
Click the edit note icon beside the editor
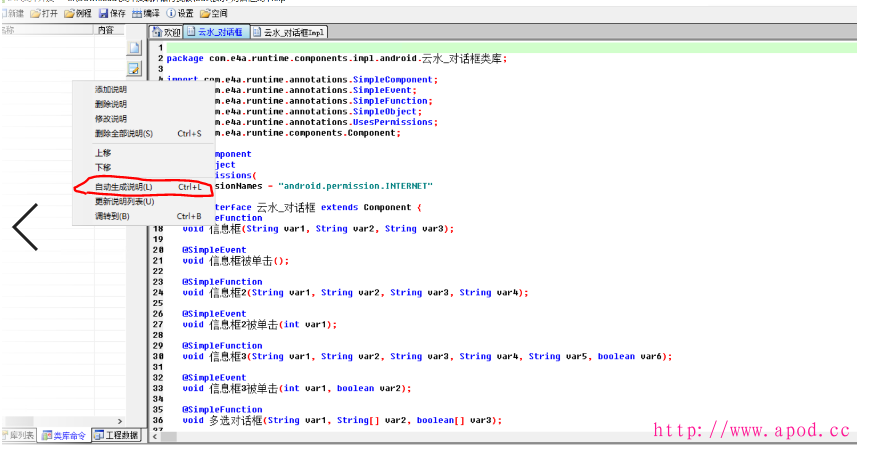click(133, 68)
